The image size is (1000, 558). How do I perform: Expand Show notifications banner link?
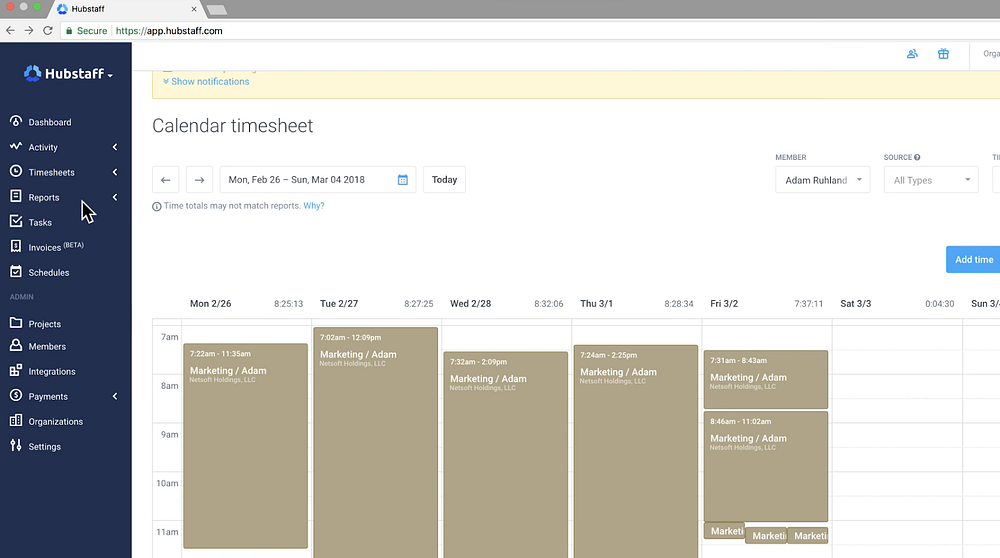tap(206, 82)
